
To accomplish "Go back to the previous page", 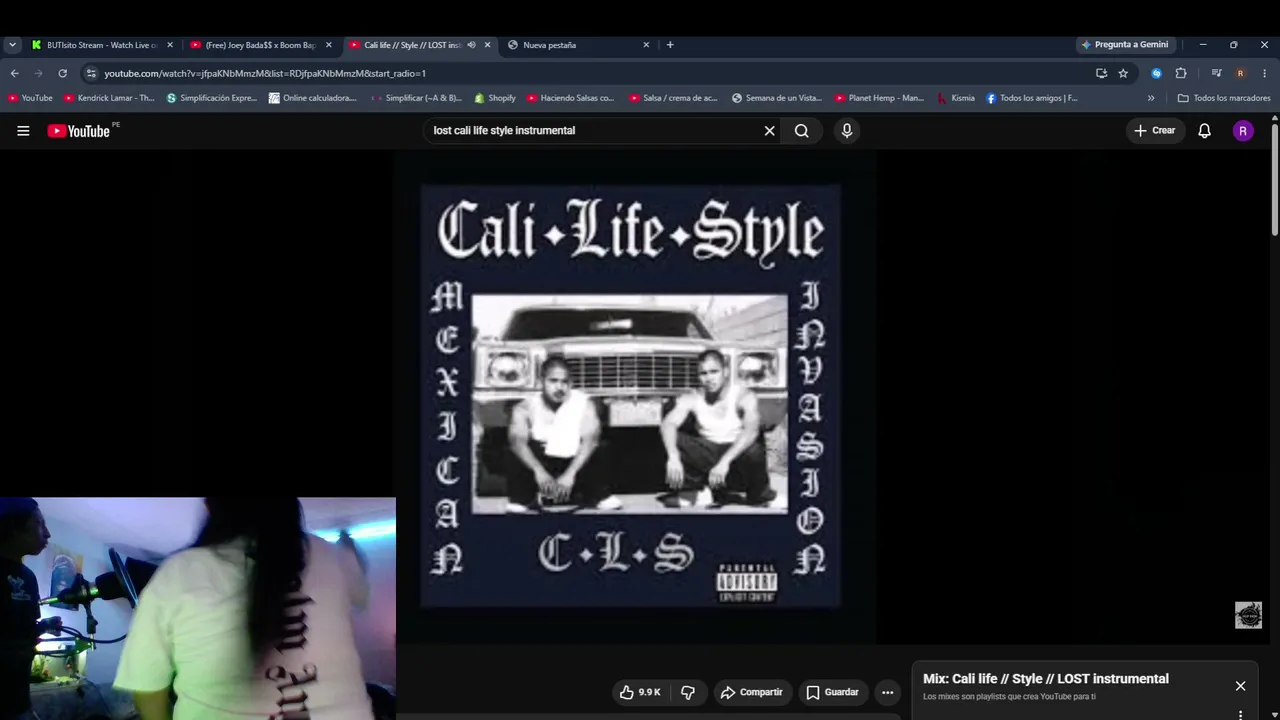I will 14,73.
